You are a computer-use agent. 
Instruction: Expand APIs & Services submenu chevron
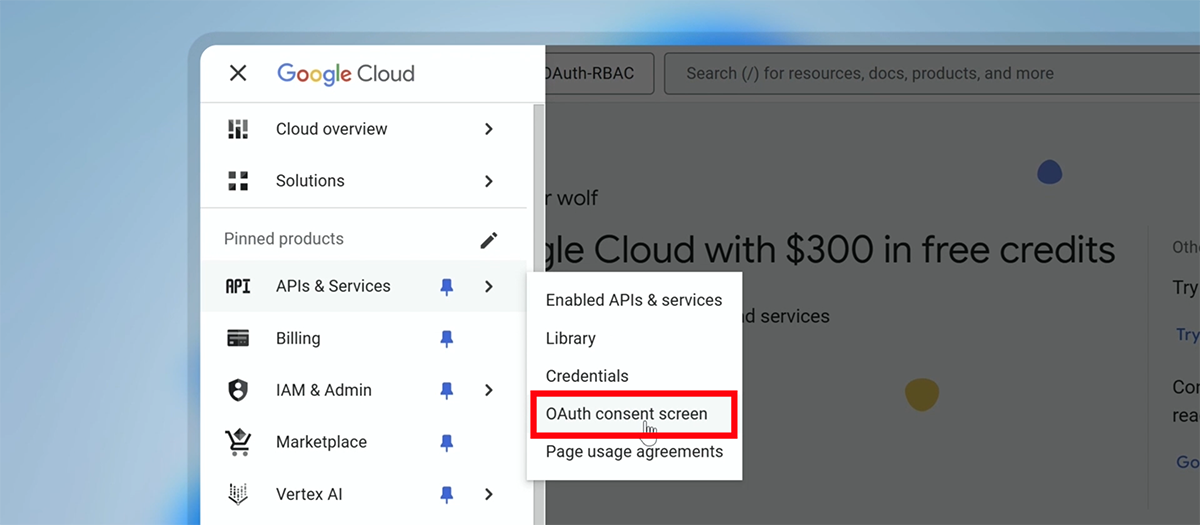pos(489,286)
